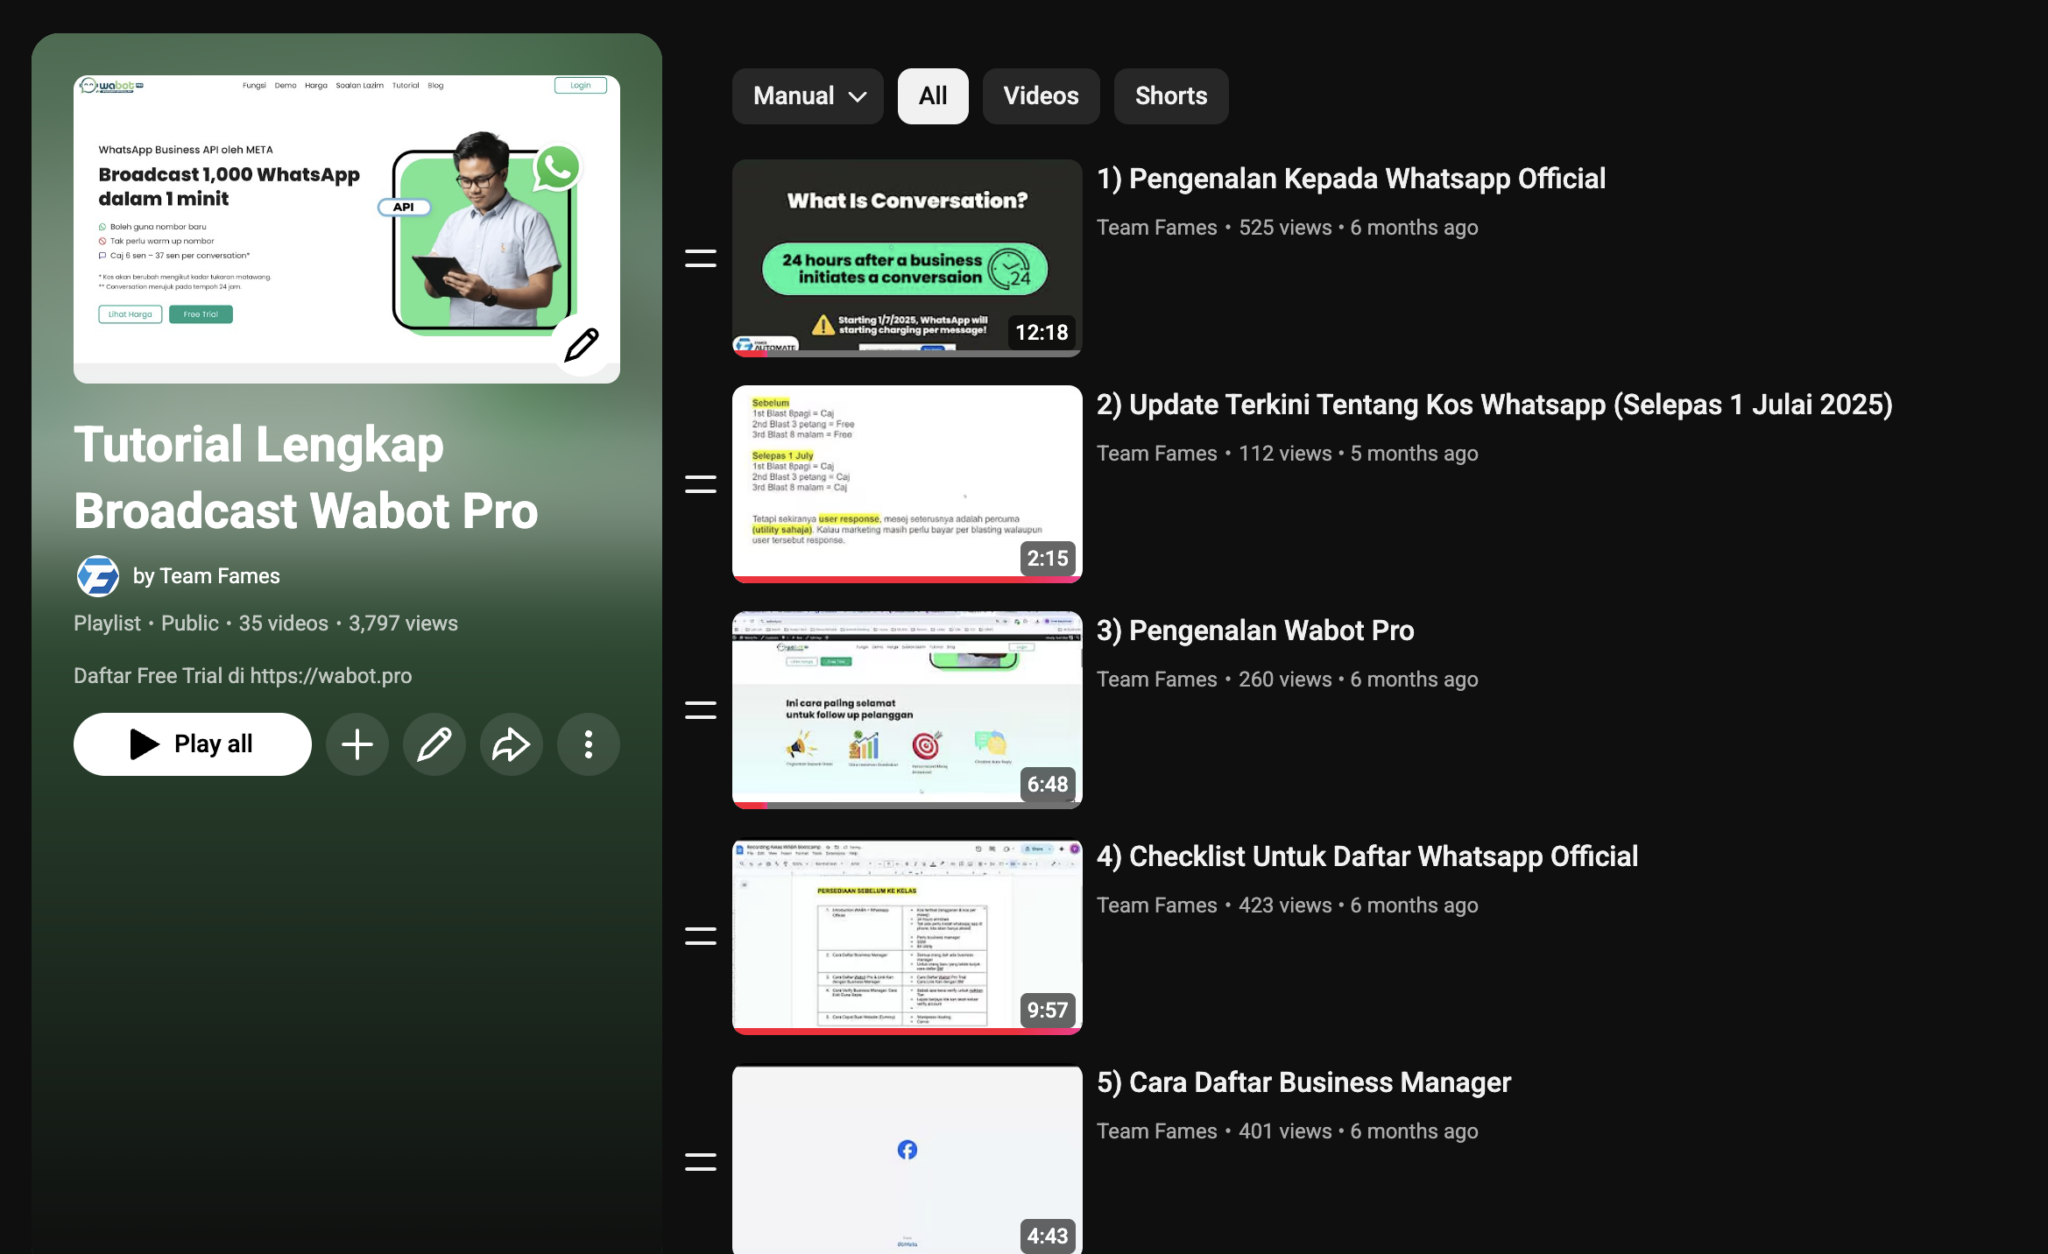Click the reorder handle beside video 3
The height and width of the screenshot is (1254, 2048).
(700, 710)
